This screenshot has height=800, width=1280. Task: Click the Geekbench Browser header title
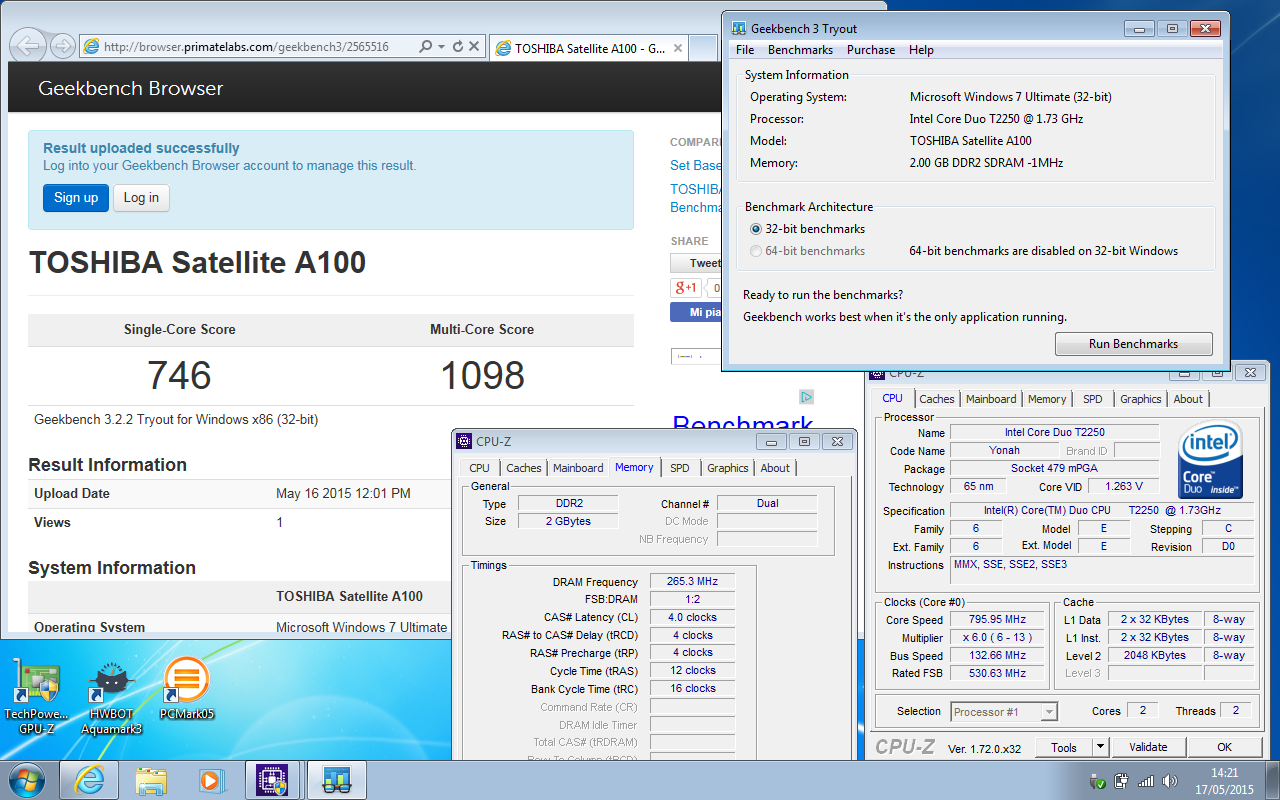coord(130,88)
